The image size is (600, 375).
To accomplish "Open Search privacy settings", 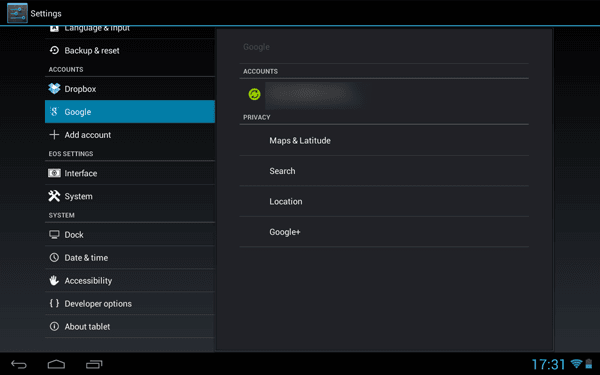I will [x=384, y=171].
